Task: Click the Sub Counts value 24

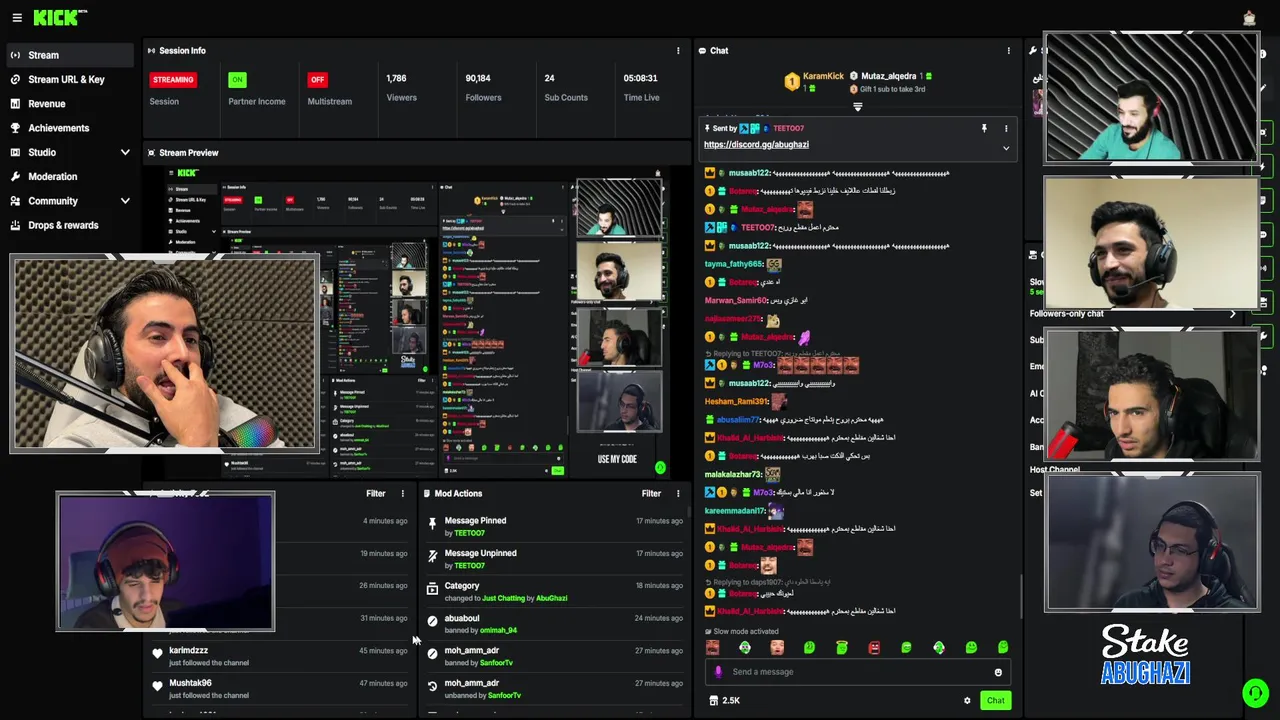Action: coord(549,78)
